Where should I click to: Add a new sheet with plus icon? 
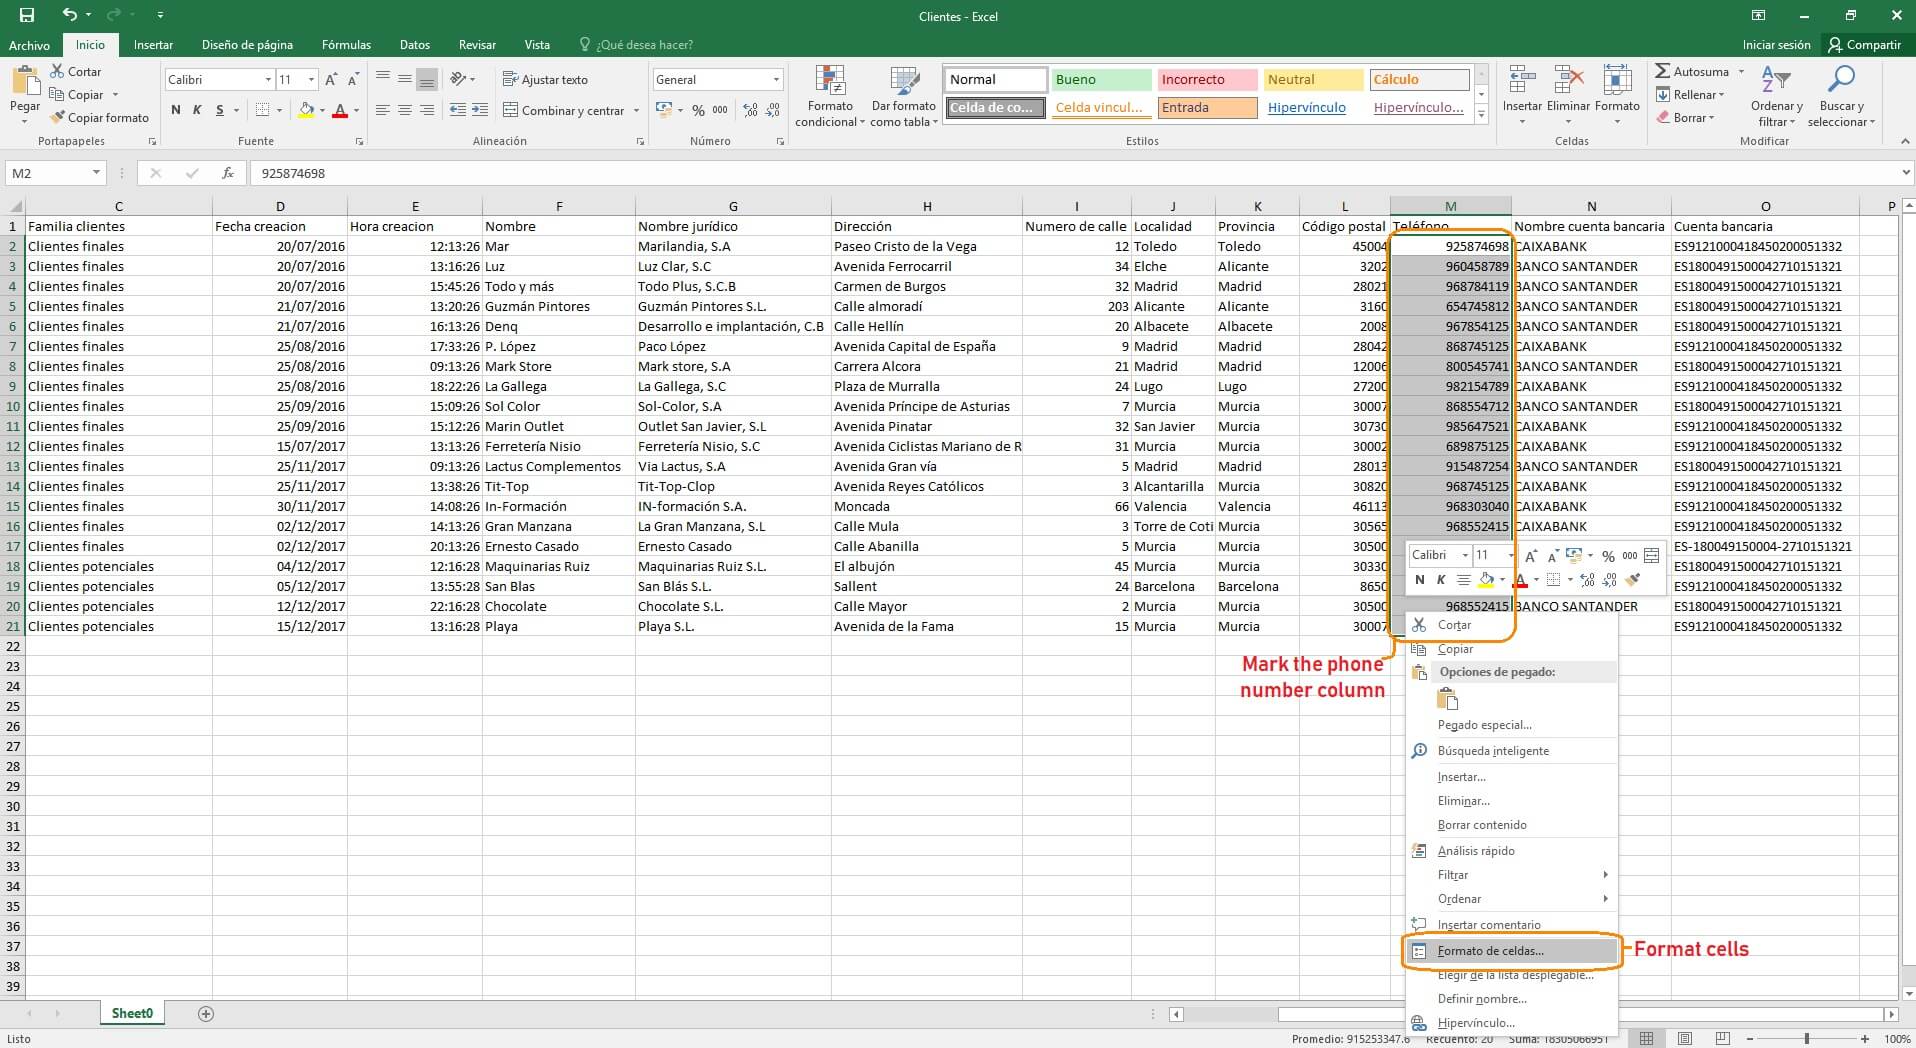(x=206, y=1013)
